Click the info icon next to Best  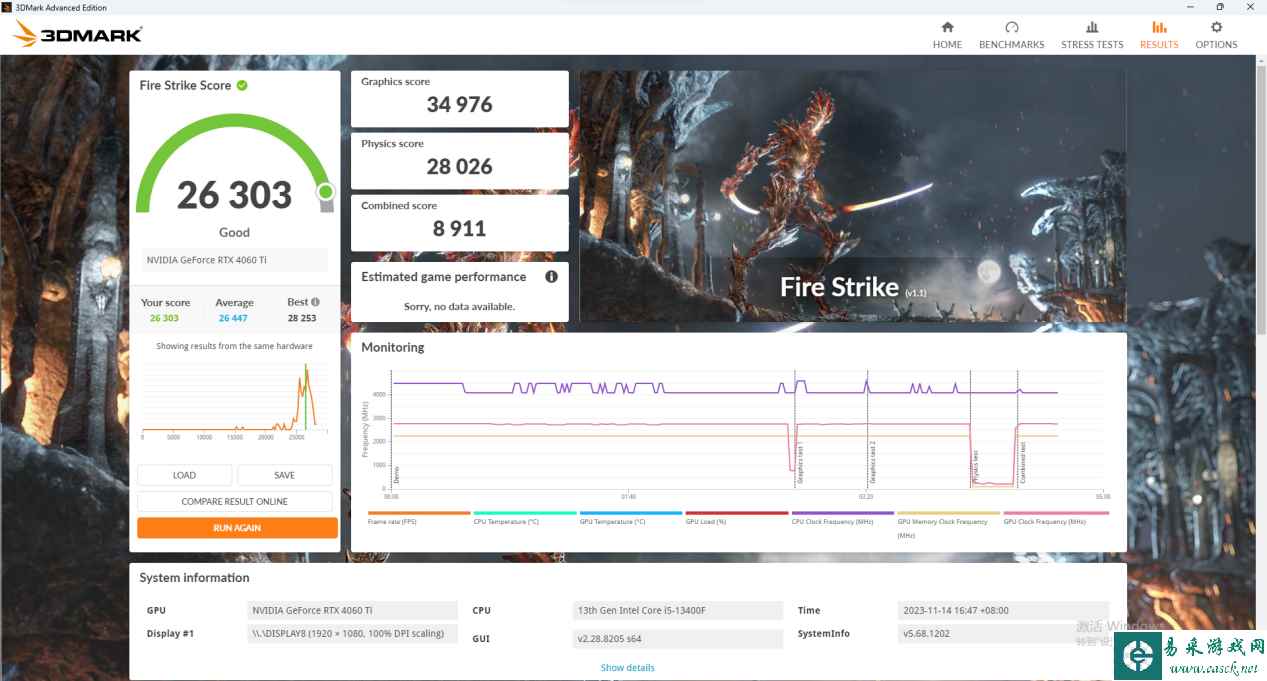pyautogui.click(x=315, y=302)
